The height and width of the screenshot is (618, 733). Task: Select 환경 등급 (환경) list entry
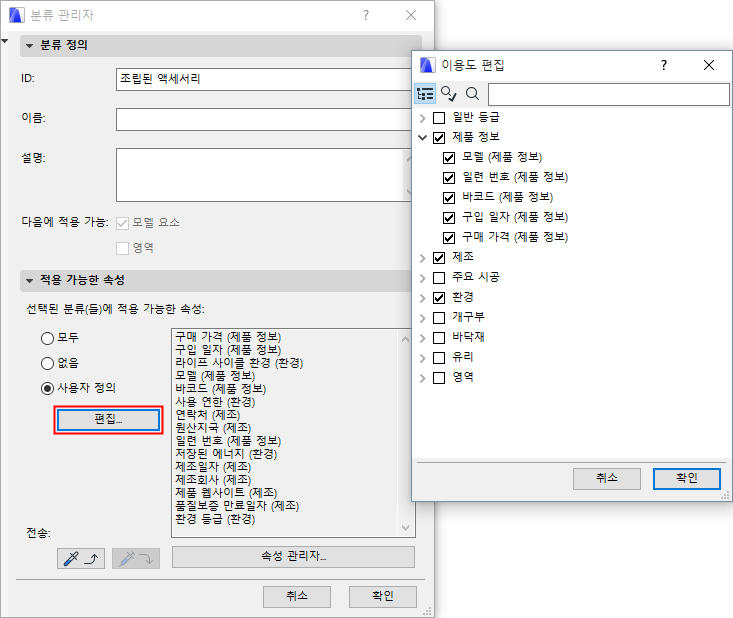[215, 519]
